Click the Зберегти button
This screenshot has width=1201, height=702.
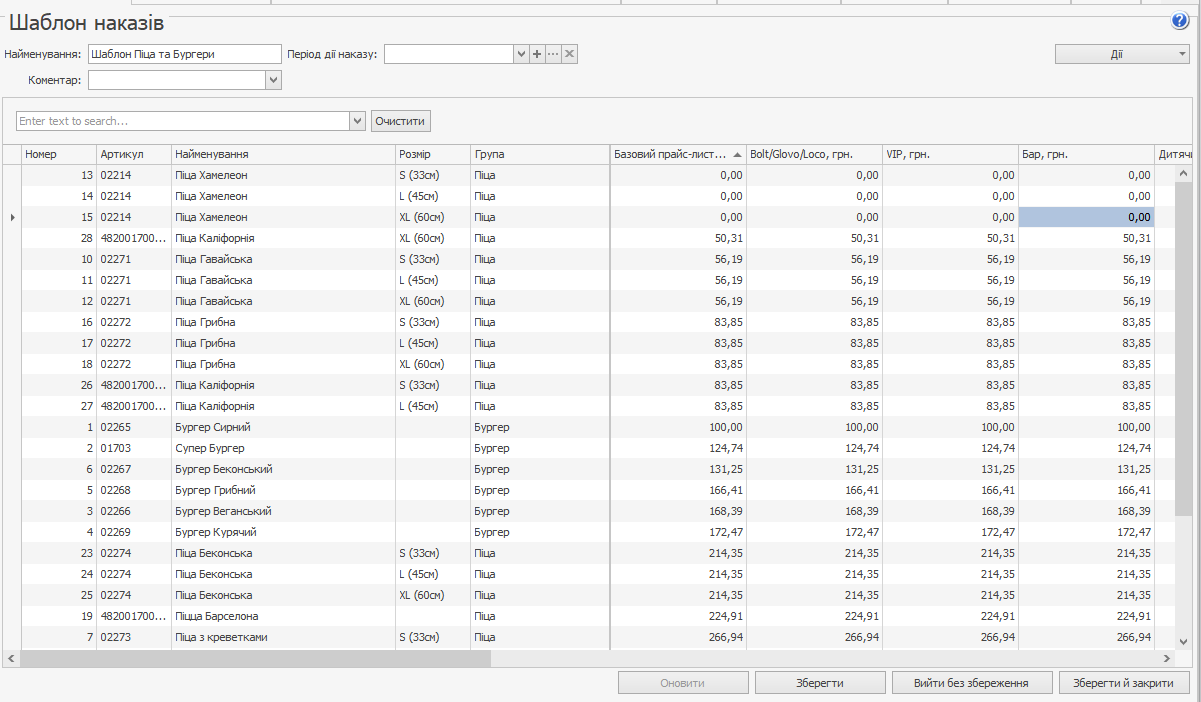[819, 683]
